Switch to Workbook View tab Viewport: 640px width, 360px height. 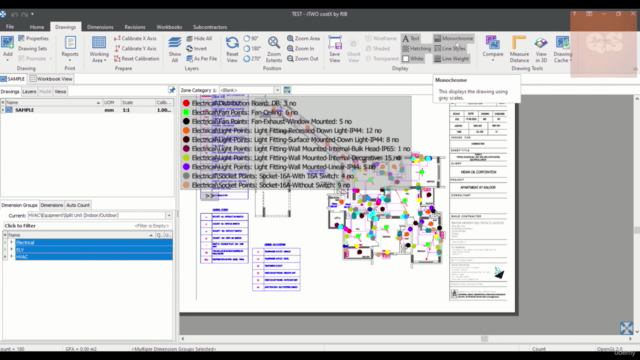pos(51,79)
